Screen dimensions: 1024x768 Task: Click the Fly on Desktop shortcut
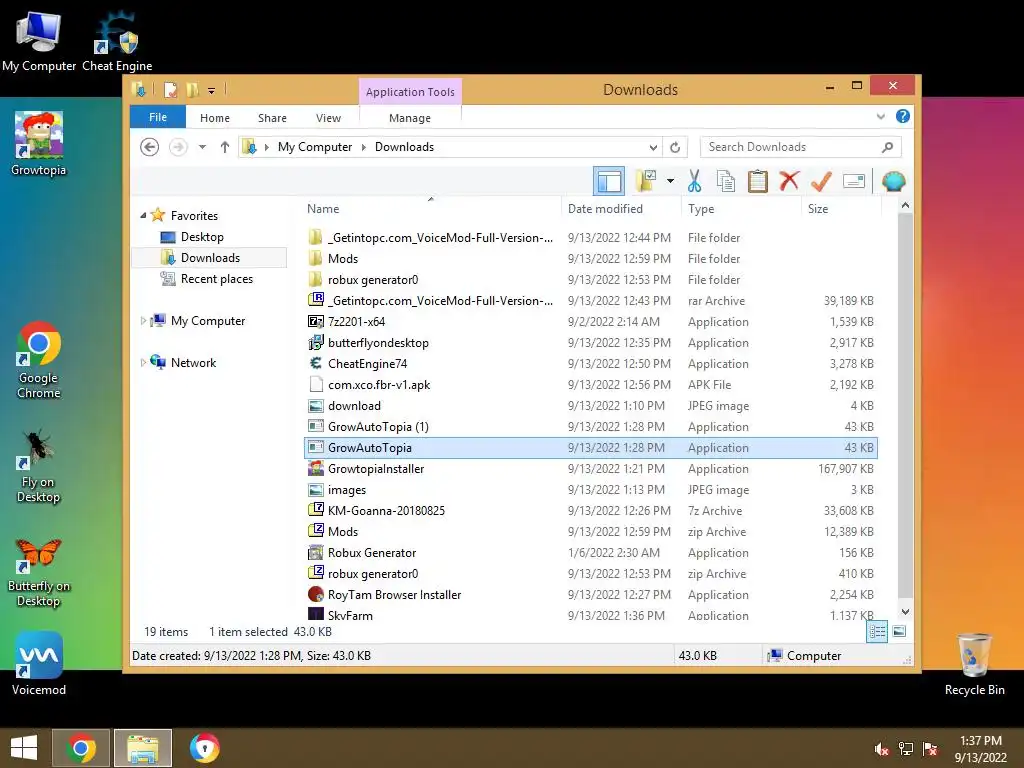tap(38, 466)
